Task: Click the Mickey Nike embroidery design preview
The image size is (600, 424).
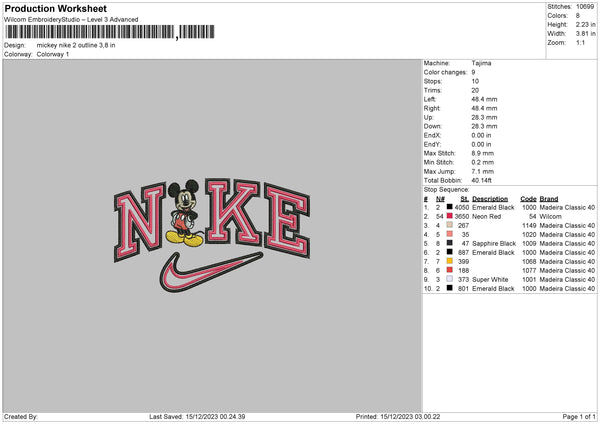Action: [x=212, y=236]
